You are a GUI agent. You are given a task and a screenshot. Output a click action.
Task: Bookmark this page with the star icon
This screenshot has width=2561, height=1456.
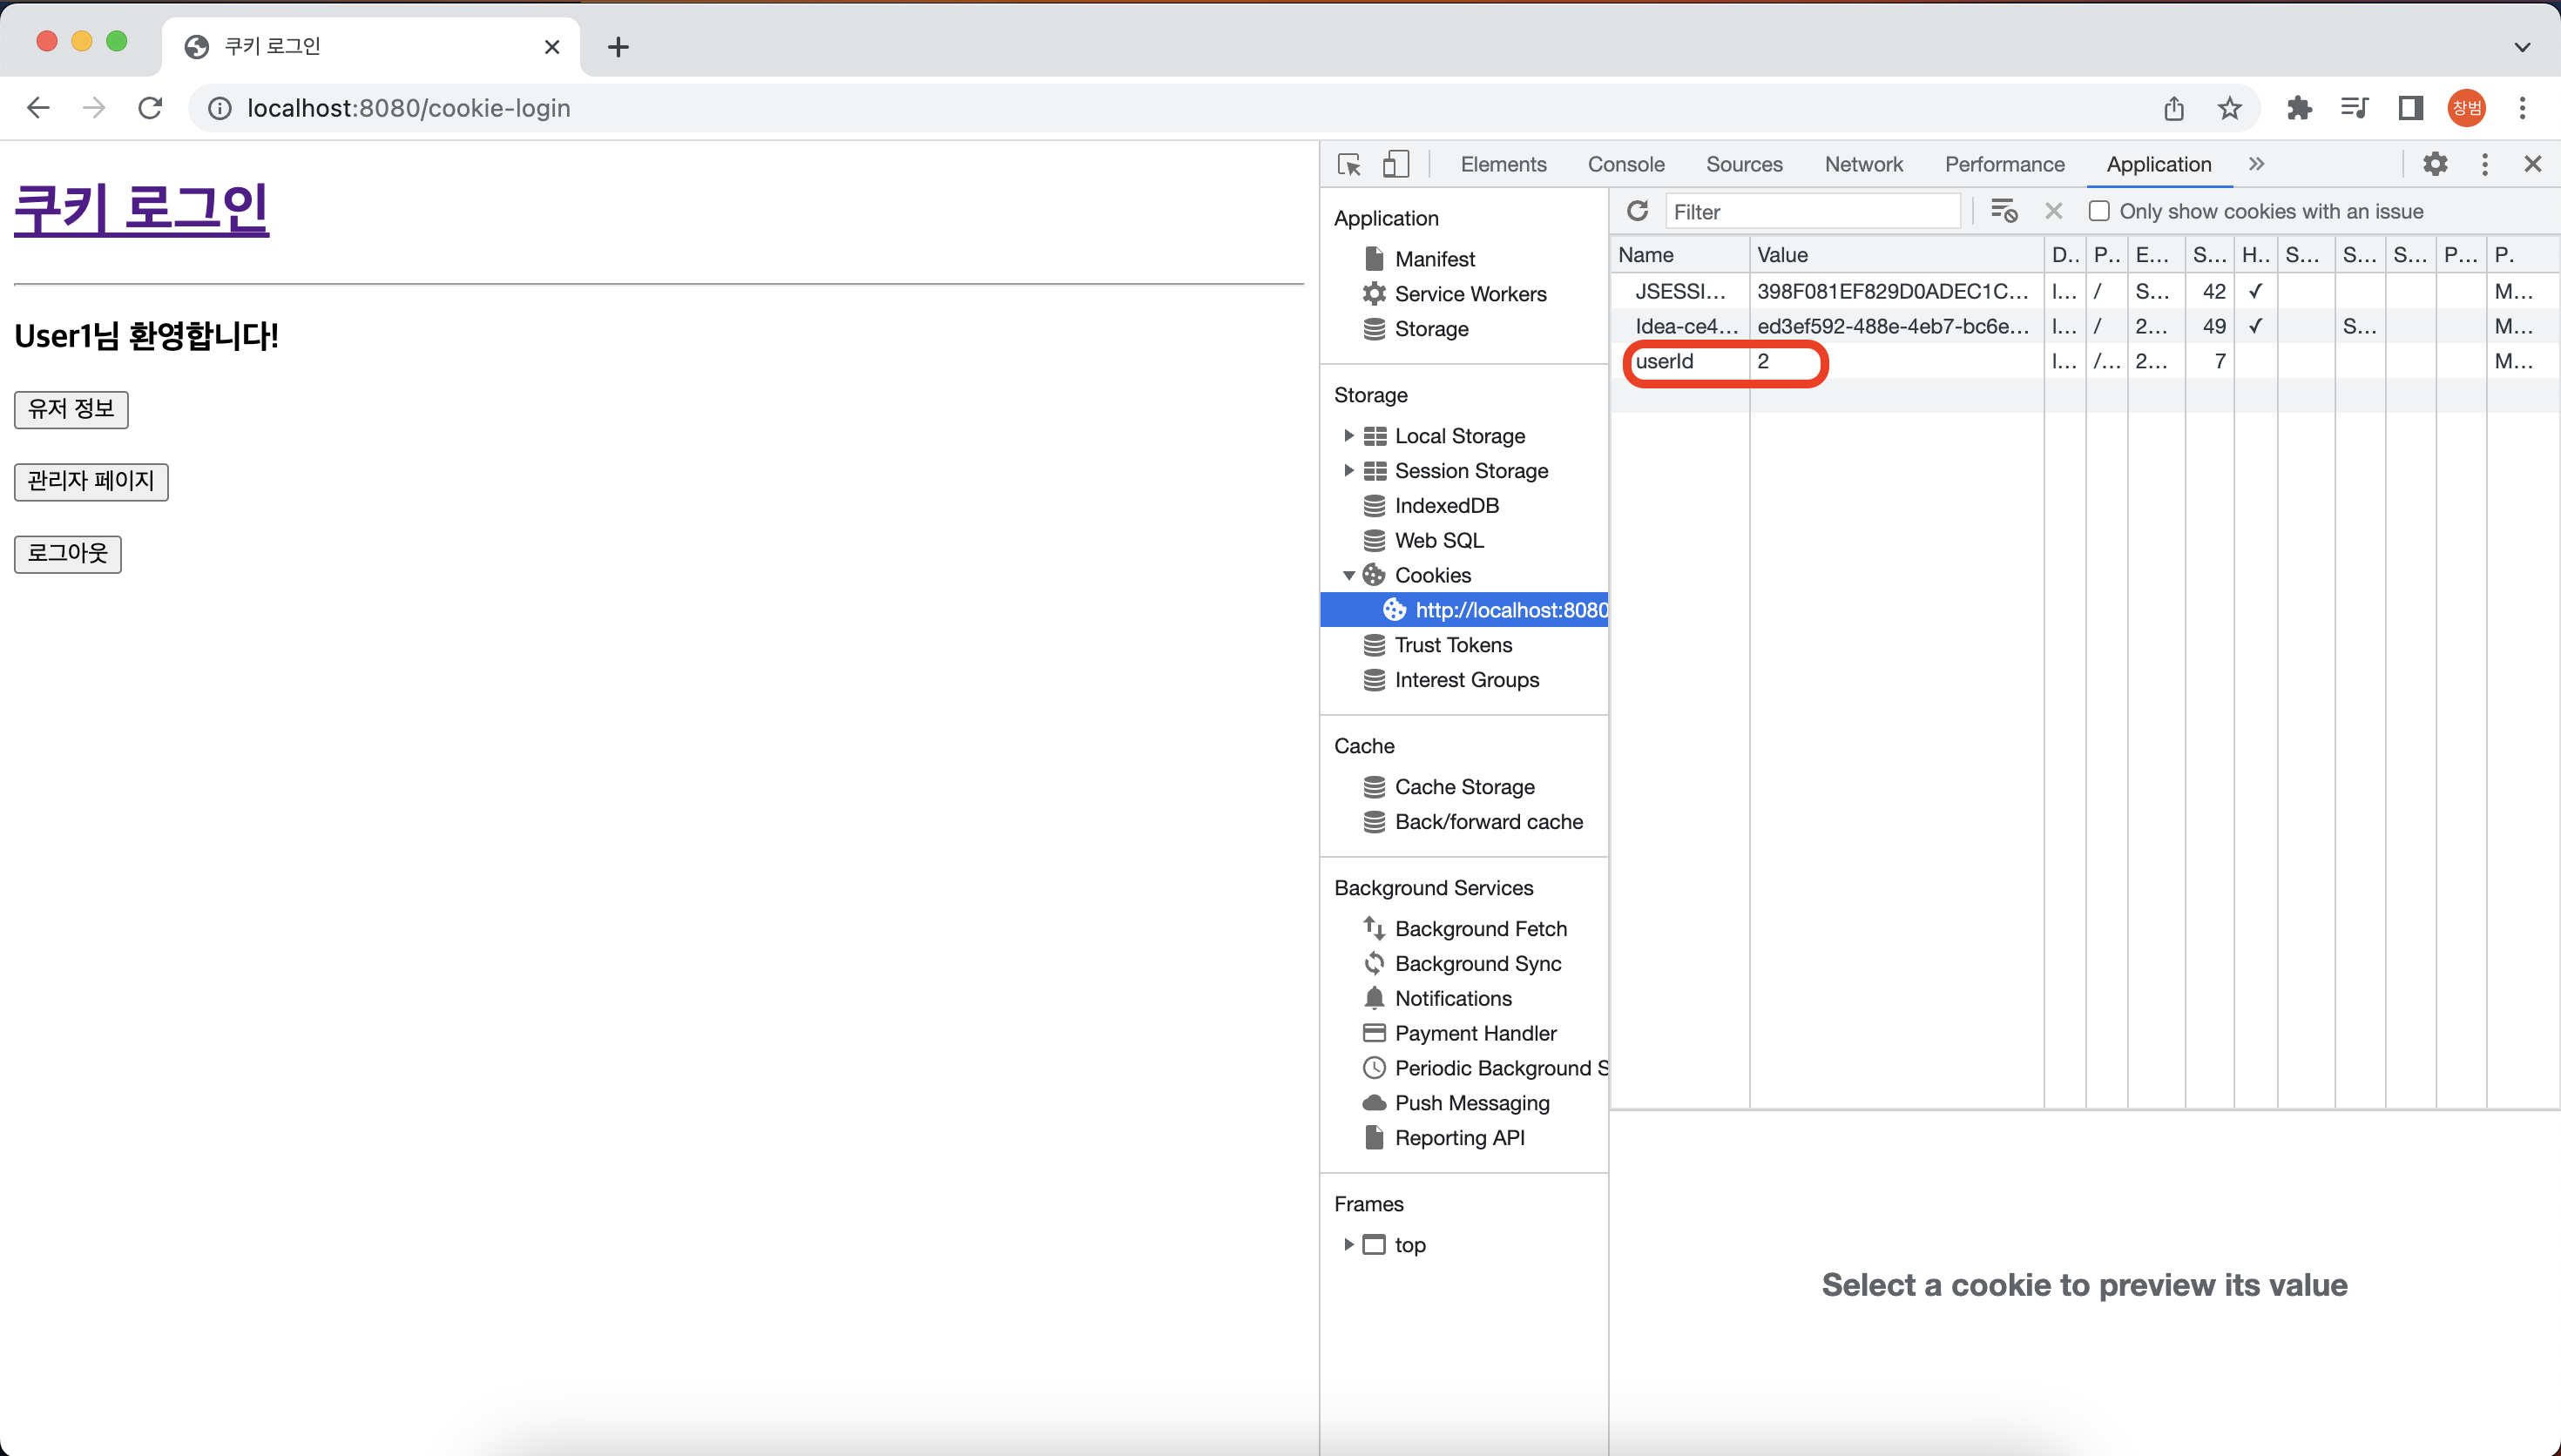tap(2229, 108)
